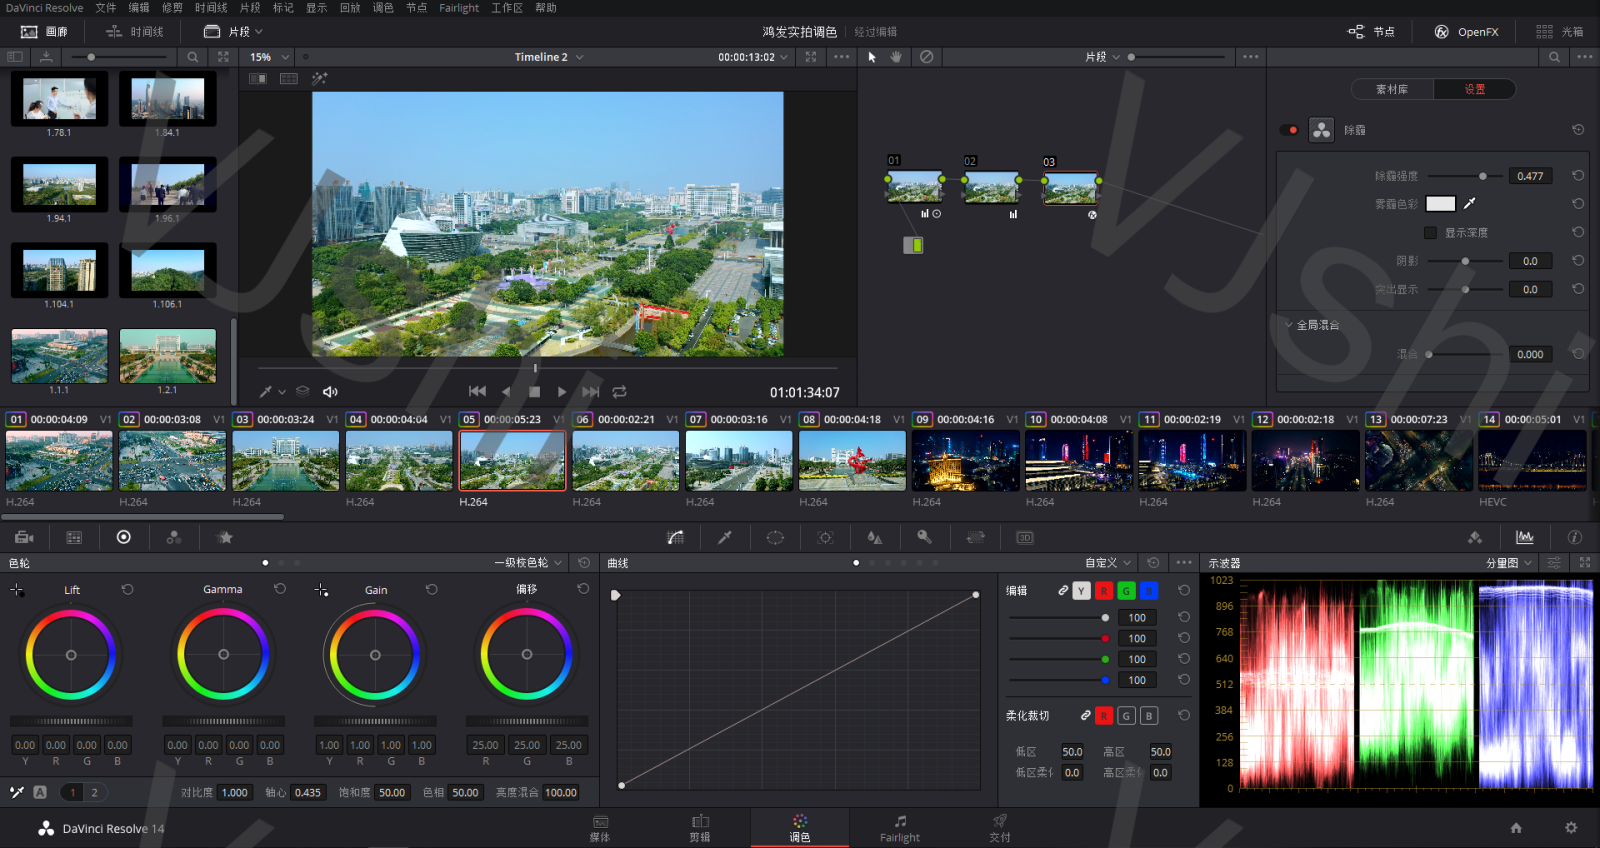The height and width of the screenshot is (848, 1600).
Task: Toggle the Timeline panel button
Action: (x=135, y=32)
